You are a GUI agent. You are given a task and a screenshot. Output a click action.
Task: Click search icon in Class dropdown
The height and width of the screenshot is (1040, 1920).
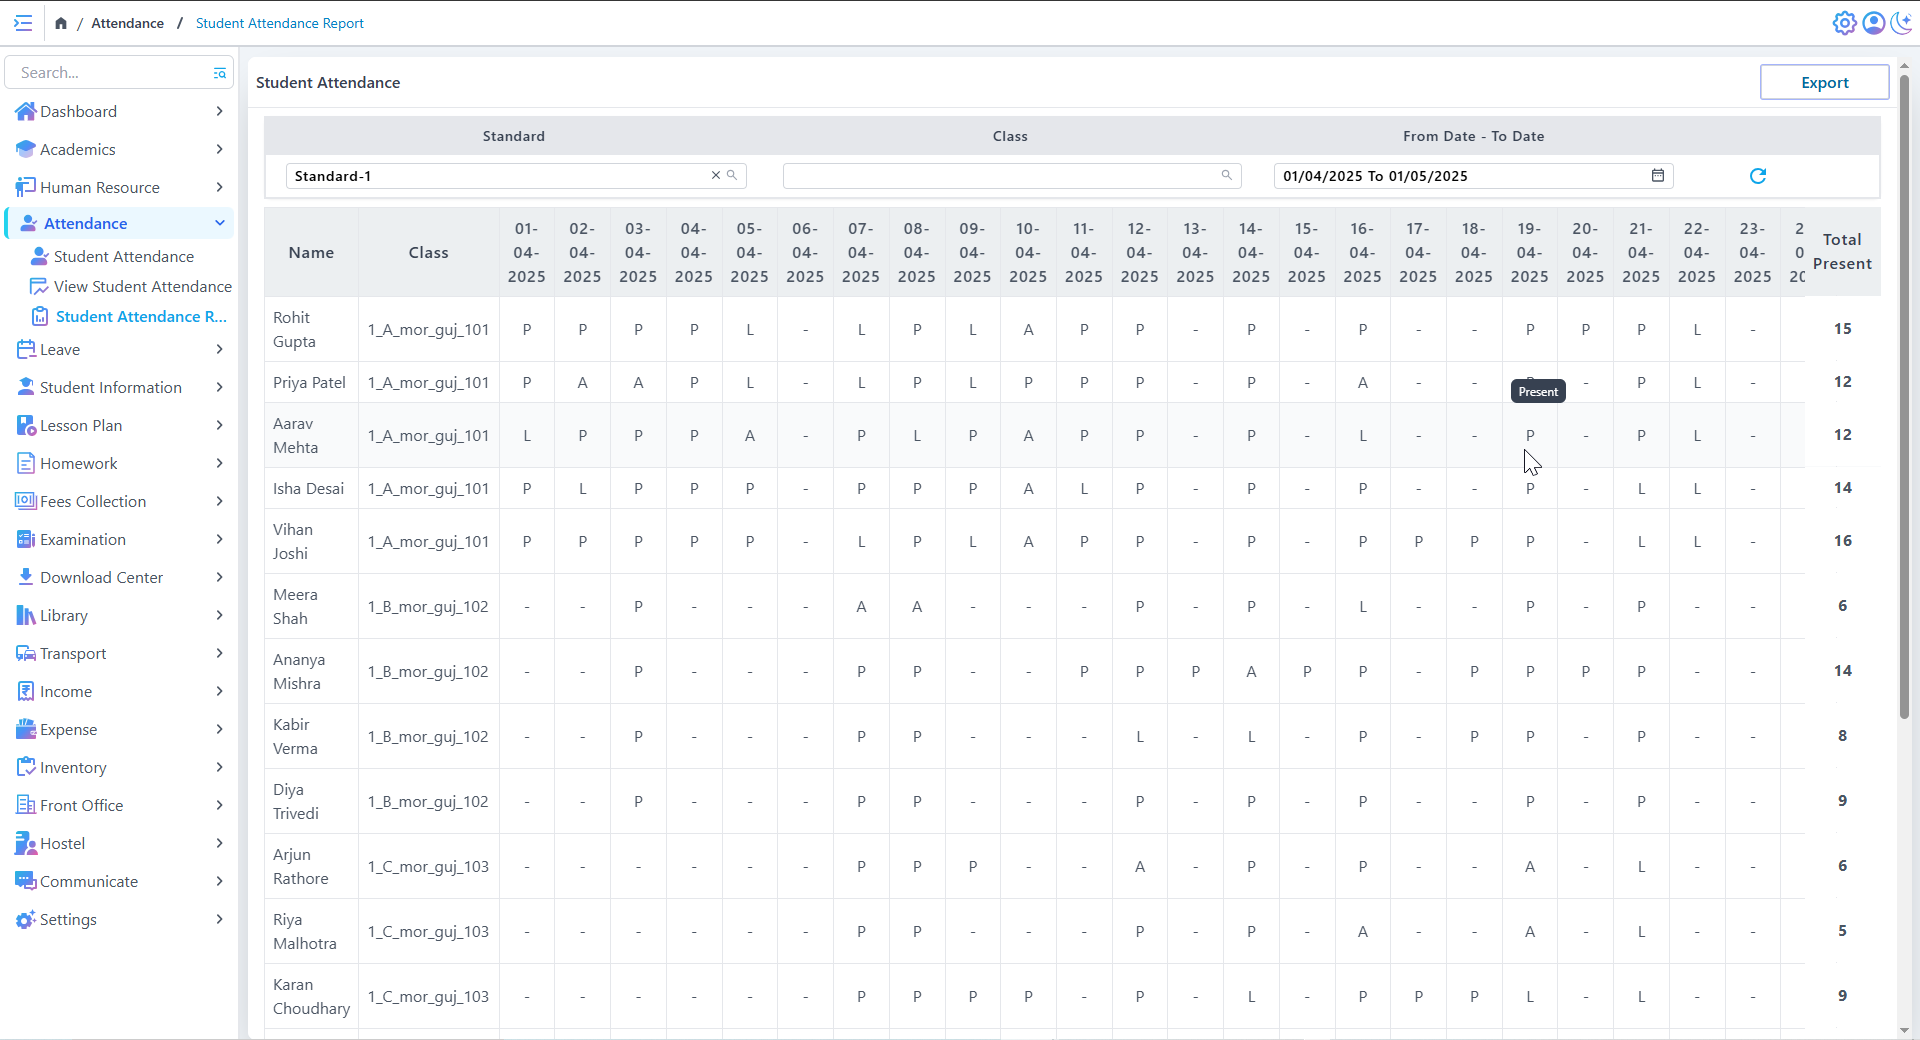1226,176
